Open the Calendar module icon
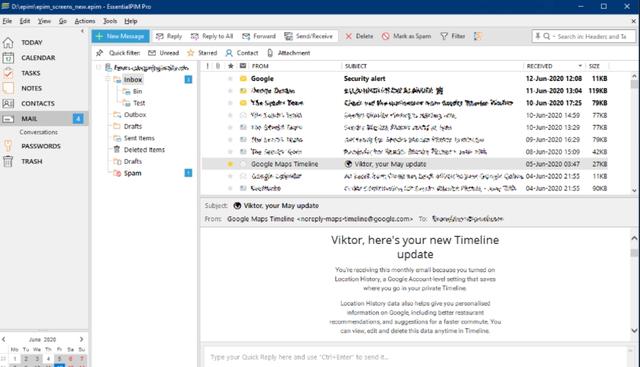 pos(8,58)
